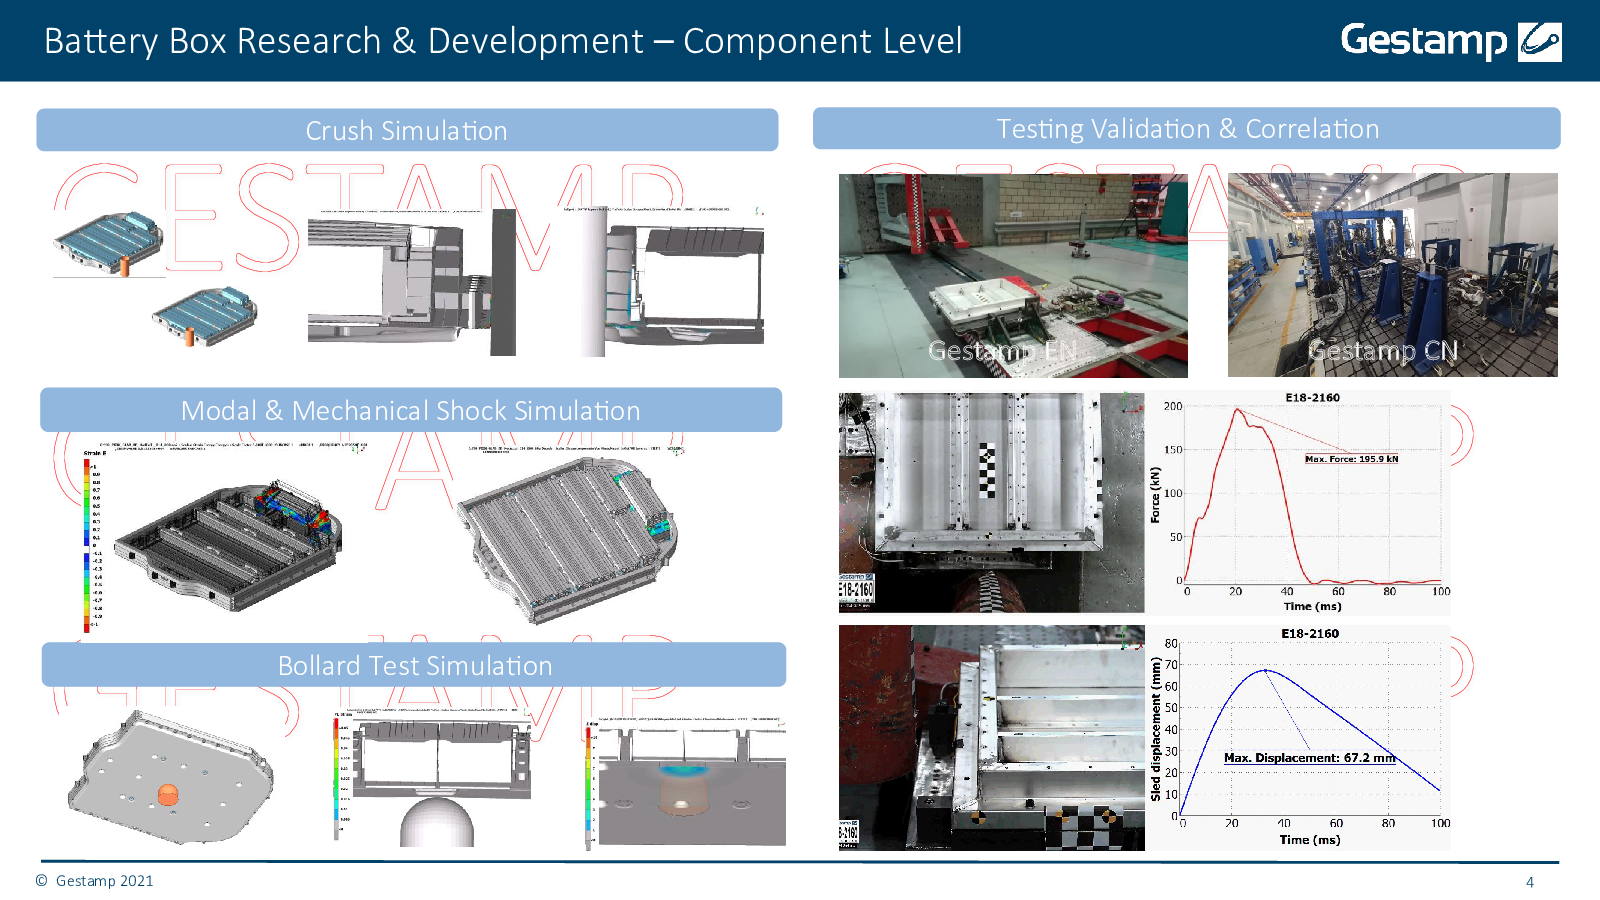Click the Gestamp 2021 copyright text
The image size is (1600, 900).
(95, 881)
